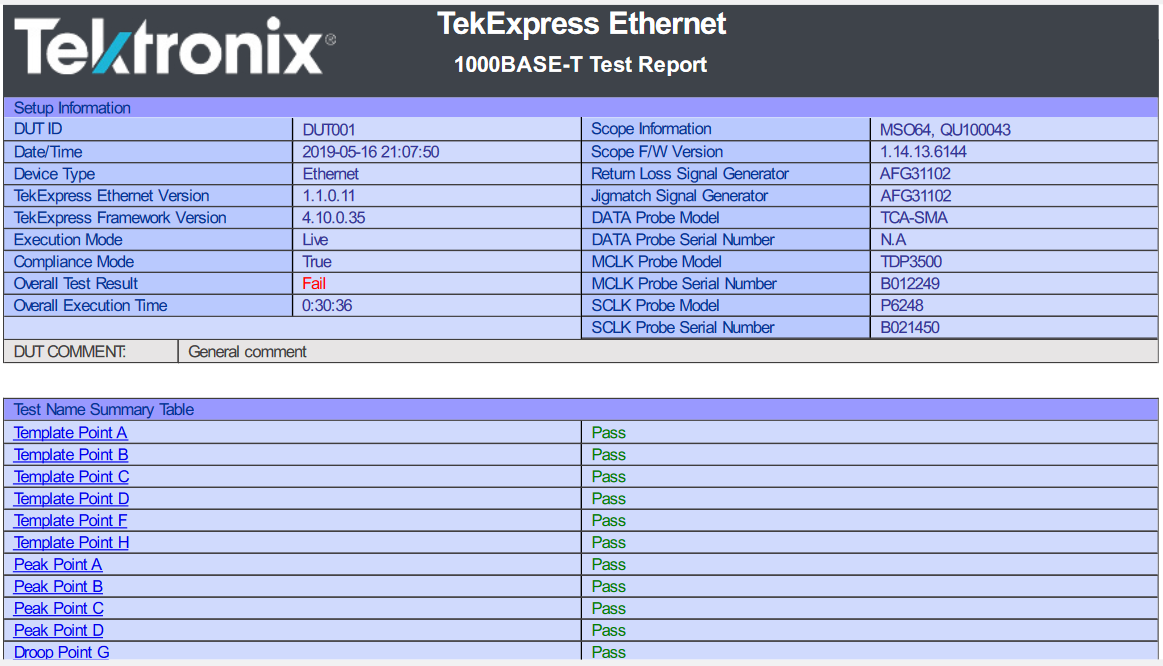Follow the Peak Point B link

pyautogui.click(x=58, y=587)
